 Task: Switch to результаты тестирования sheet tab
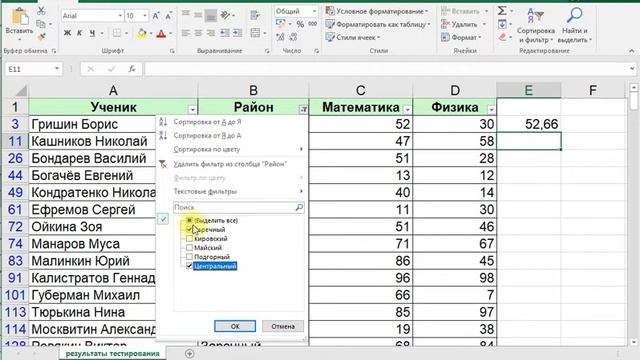(x=113, y=353)
